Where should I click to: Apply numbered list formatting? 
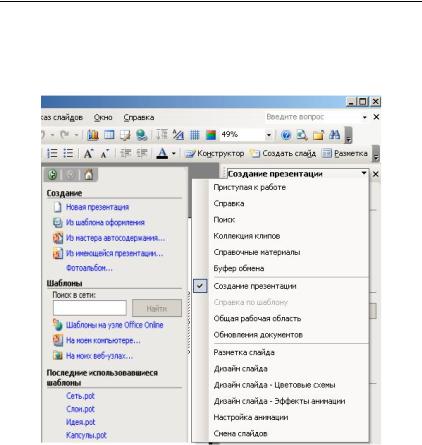(x=52, y=153)
